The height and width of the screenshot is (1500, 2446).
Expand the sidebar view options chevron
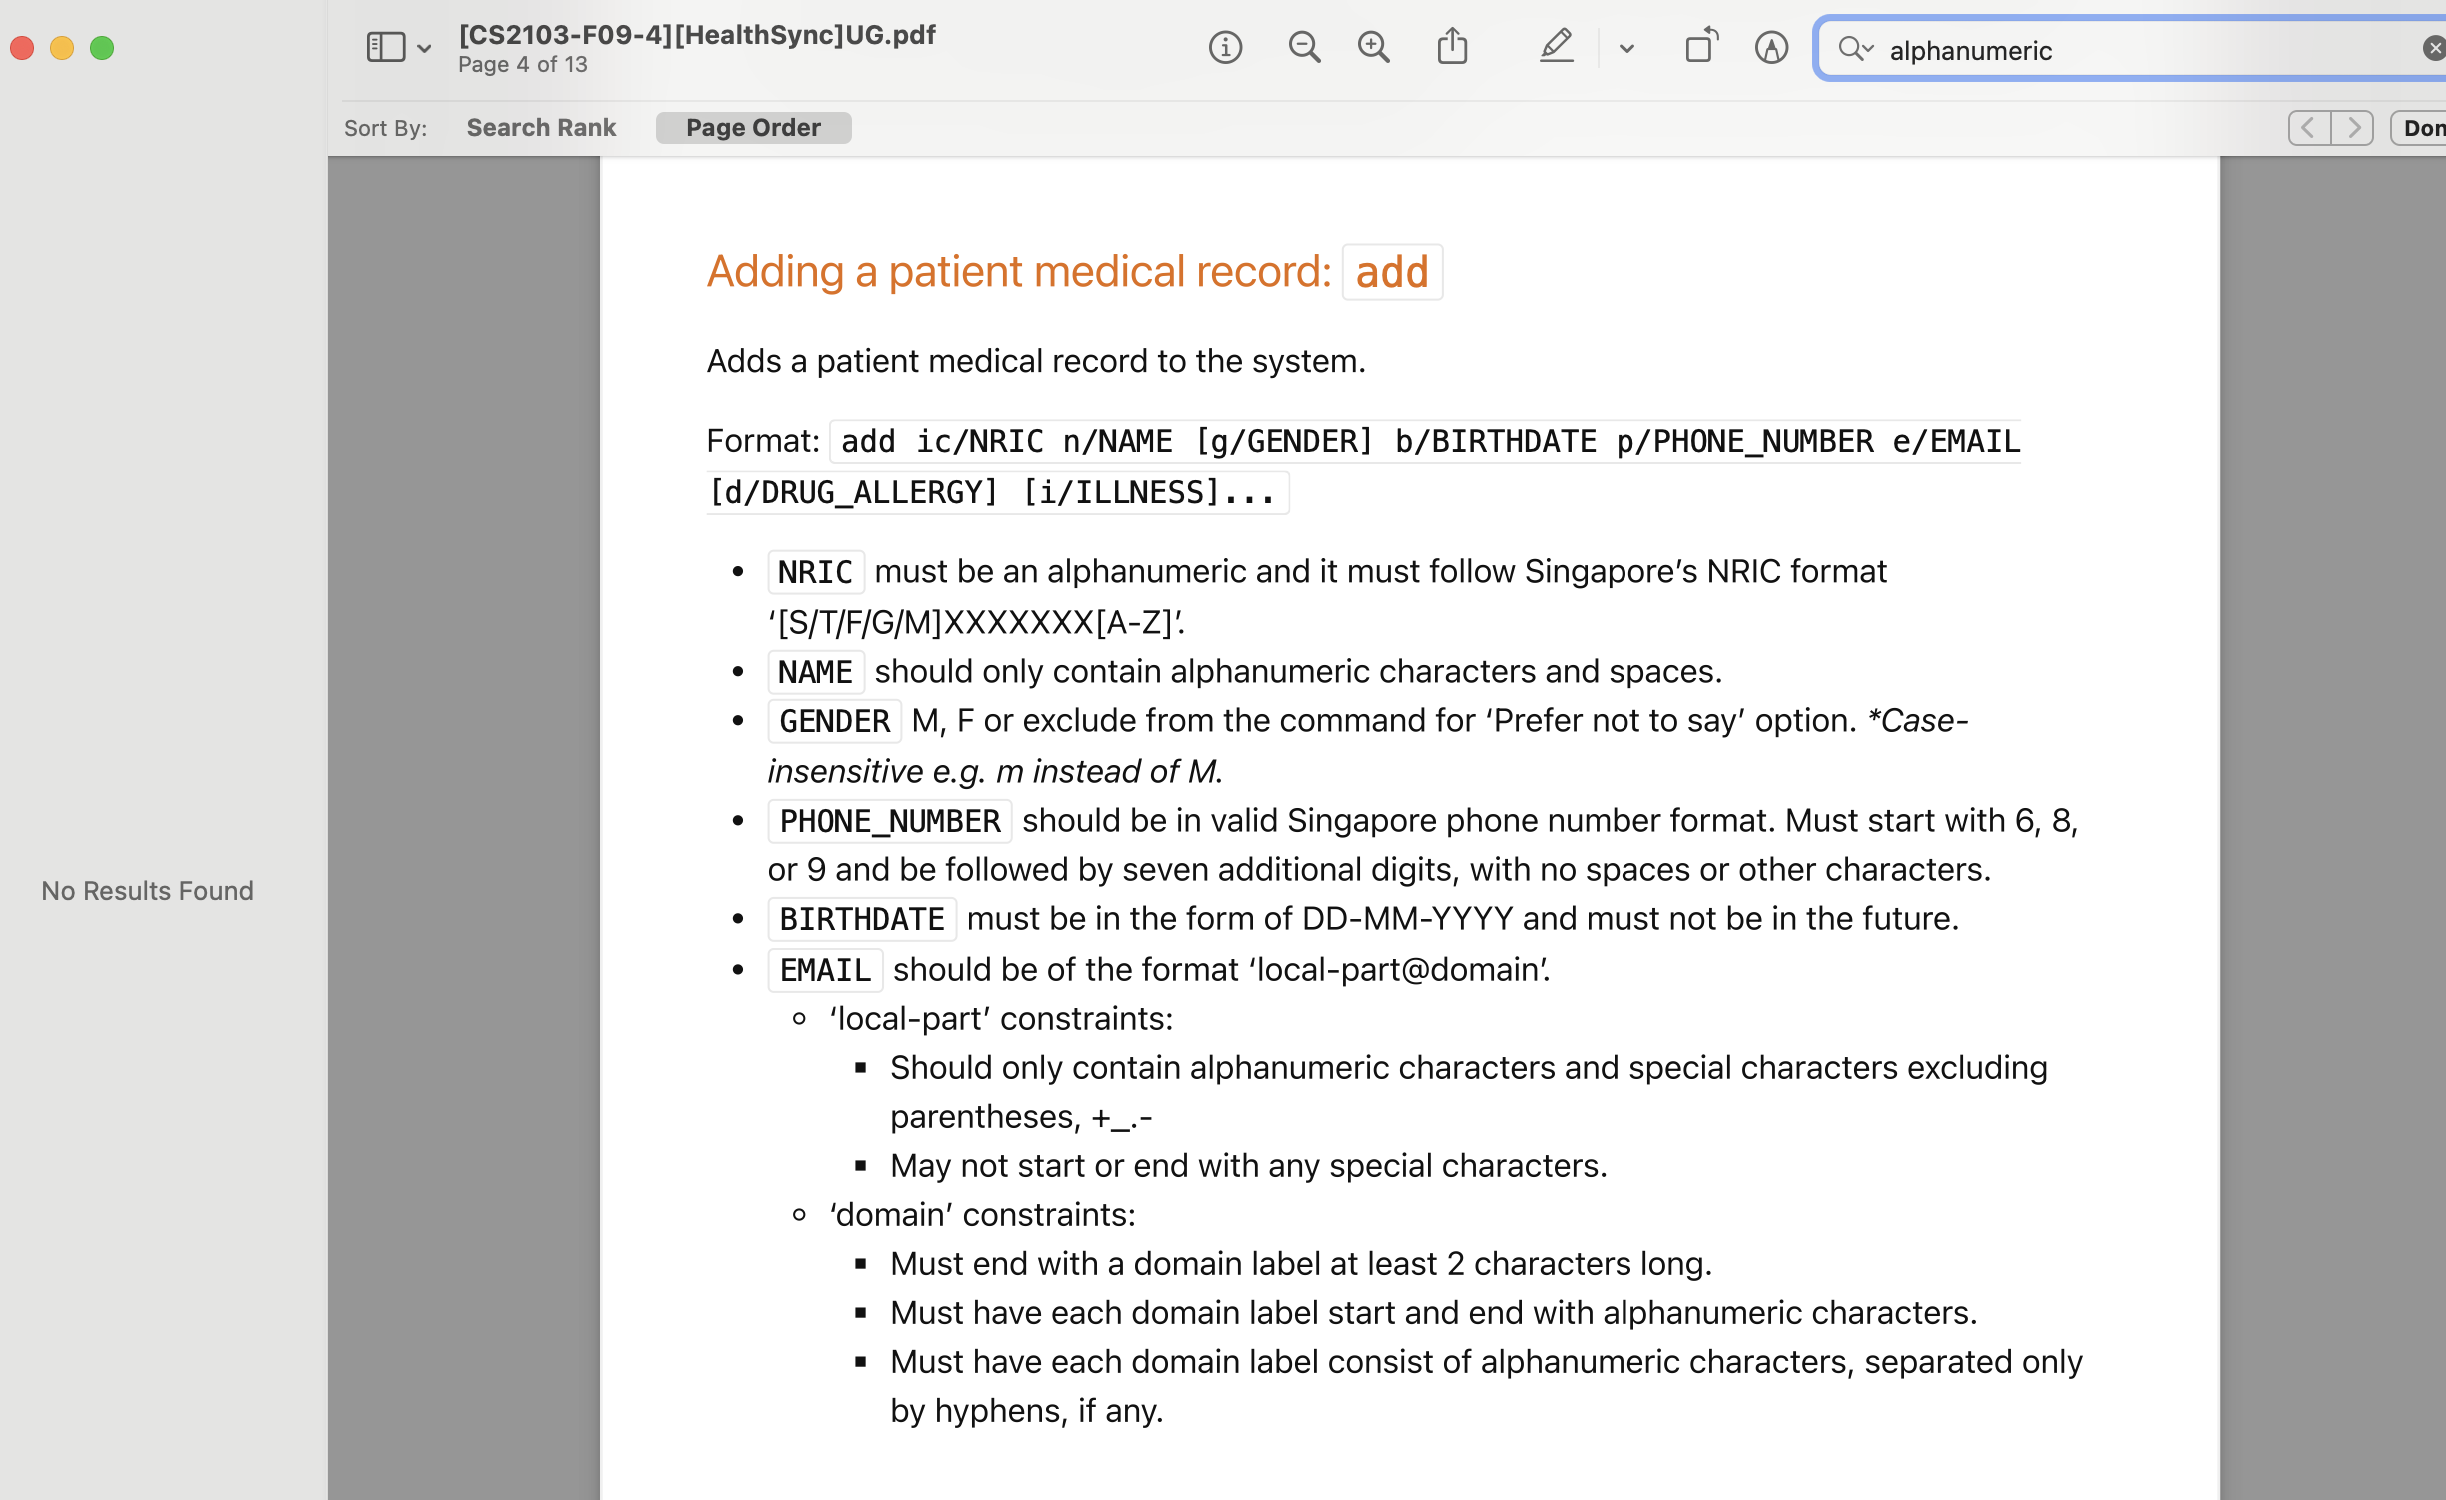pyautogui.click(x=424, y=48)
